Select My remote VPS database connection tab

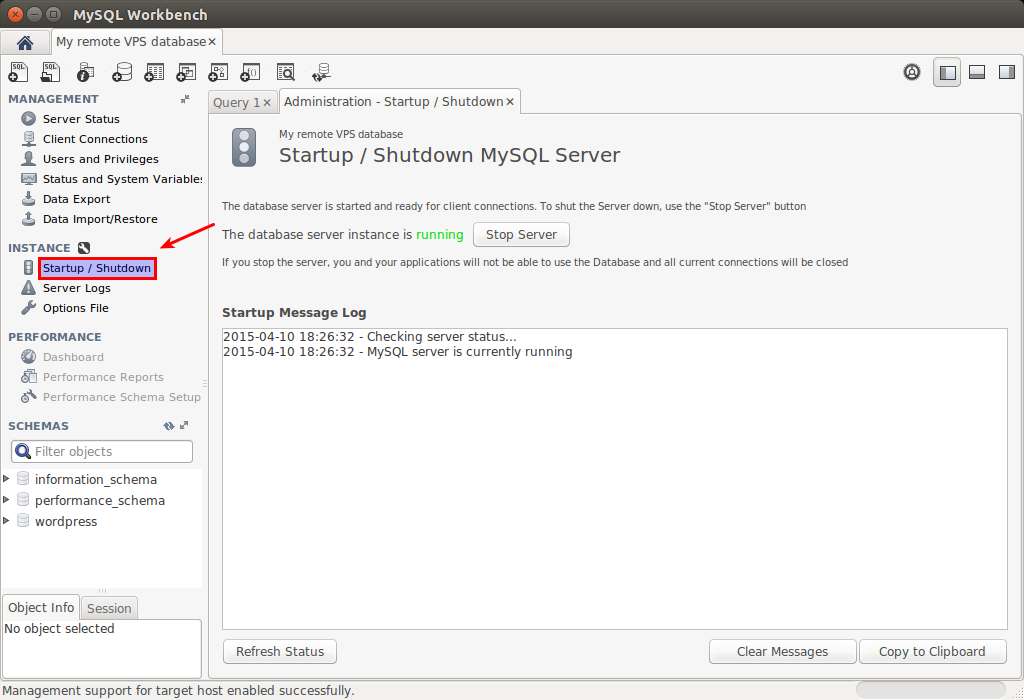pos(131,42)
